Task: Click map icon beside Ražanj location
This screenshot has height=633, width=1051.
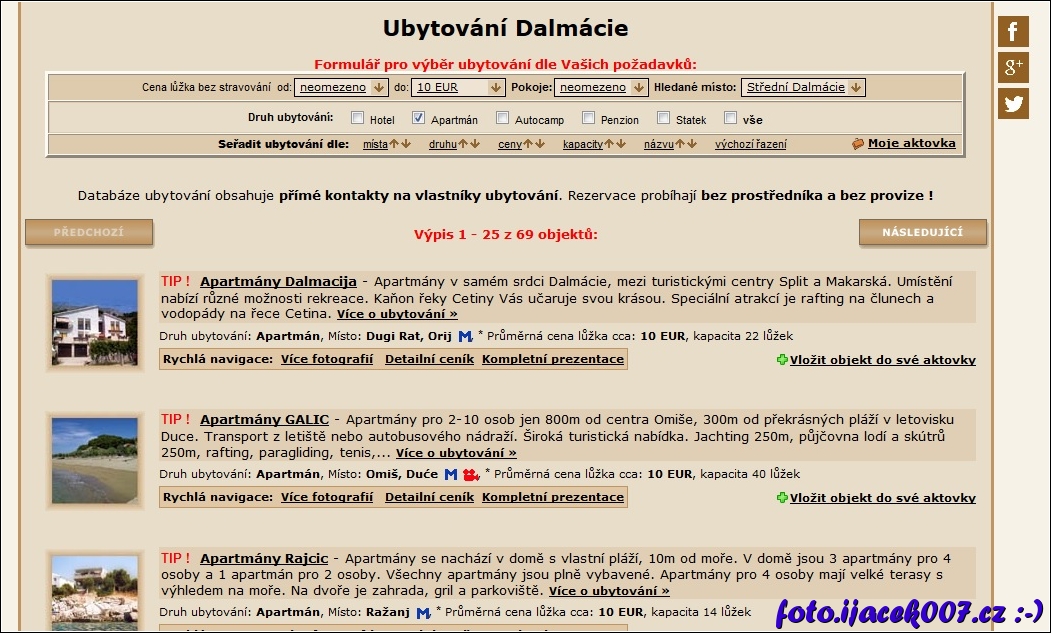Action: pos(423,613)
